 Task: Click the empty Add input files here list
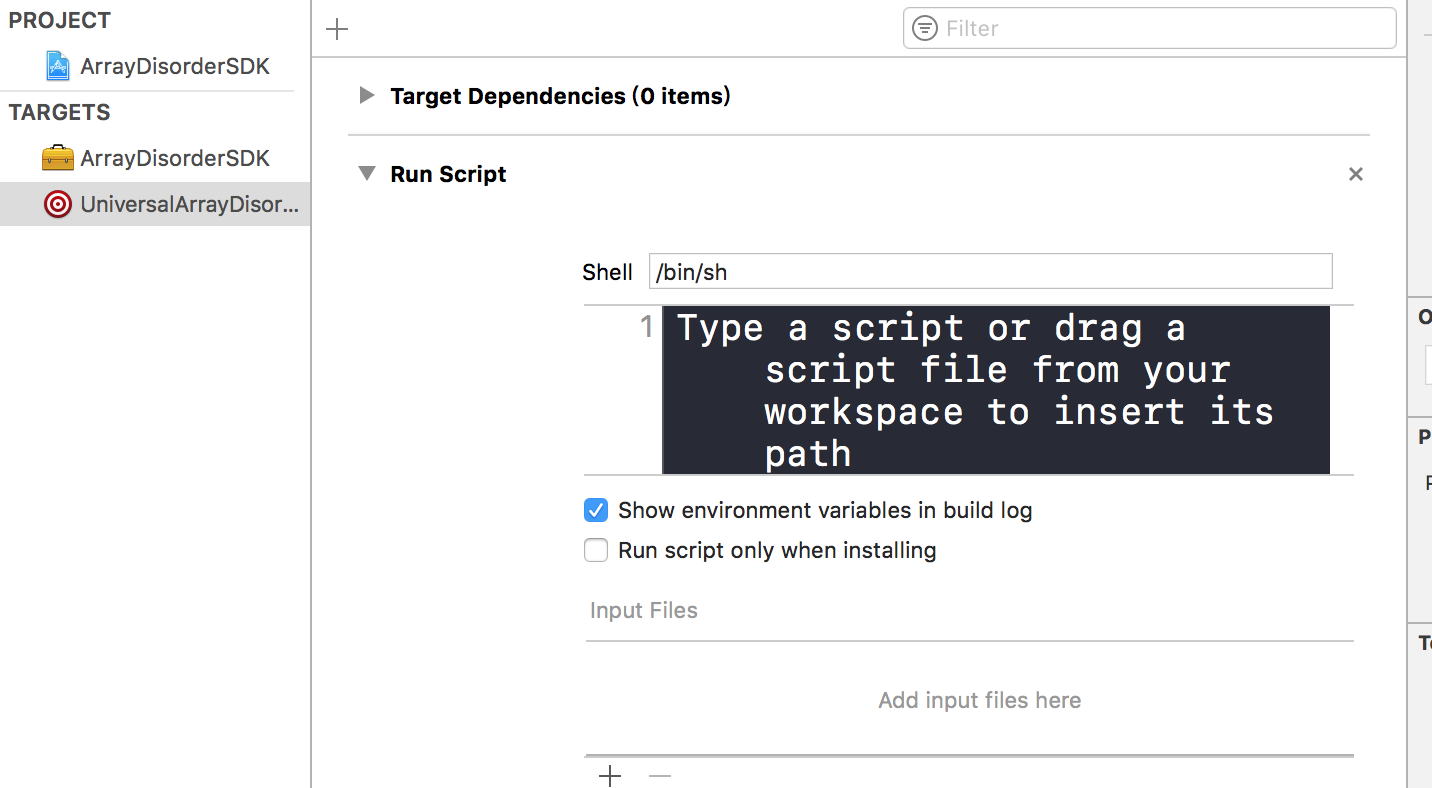point(979,700)
